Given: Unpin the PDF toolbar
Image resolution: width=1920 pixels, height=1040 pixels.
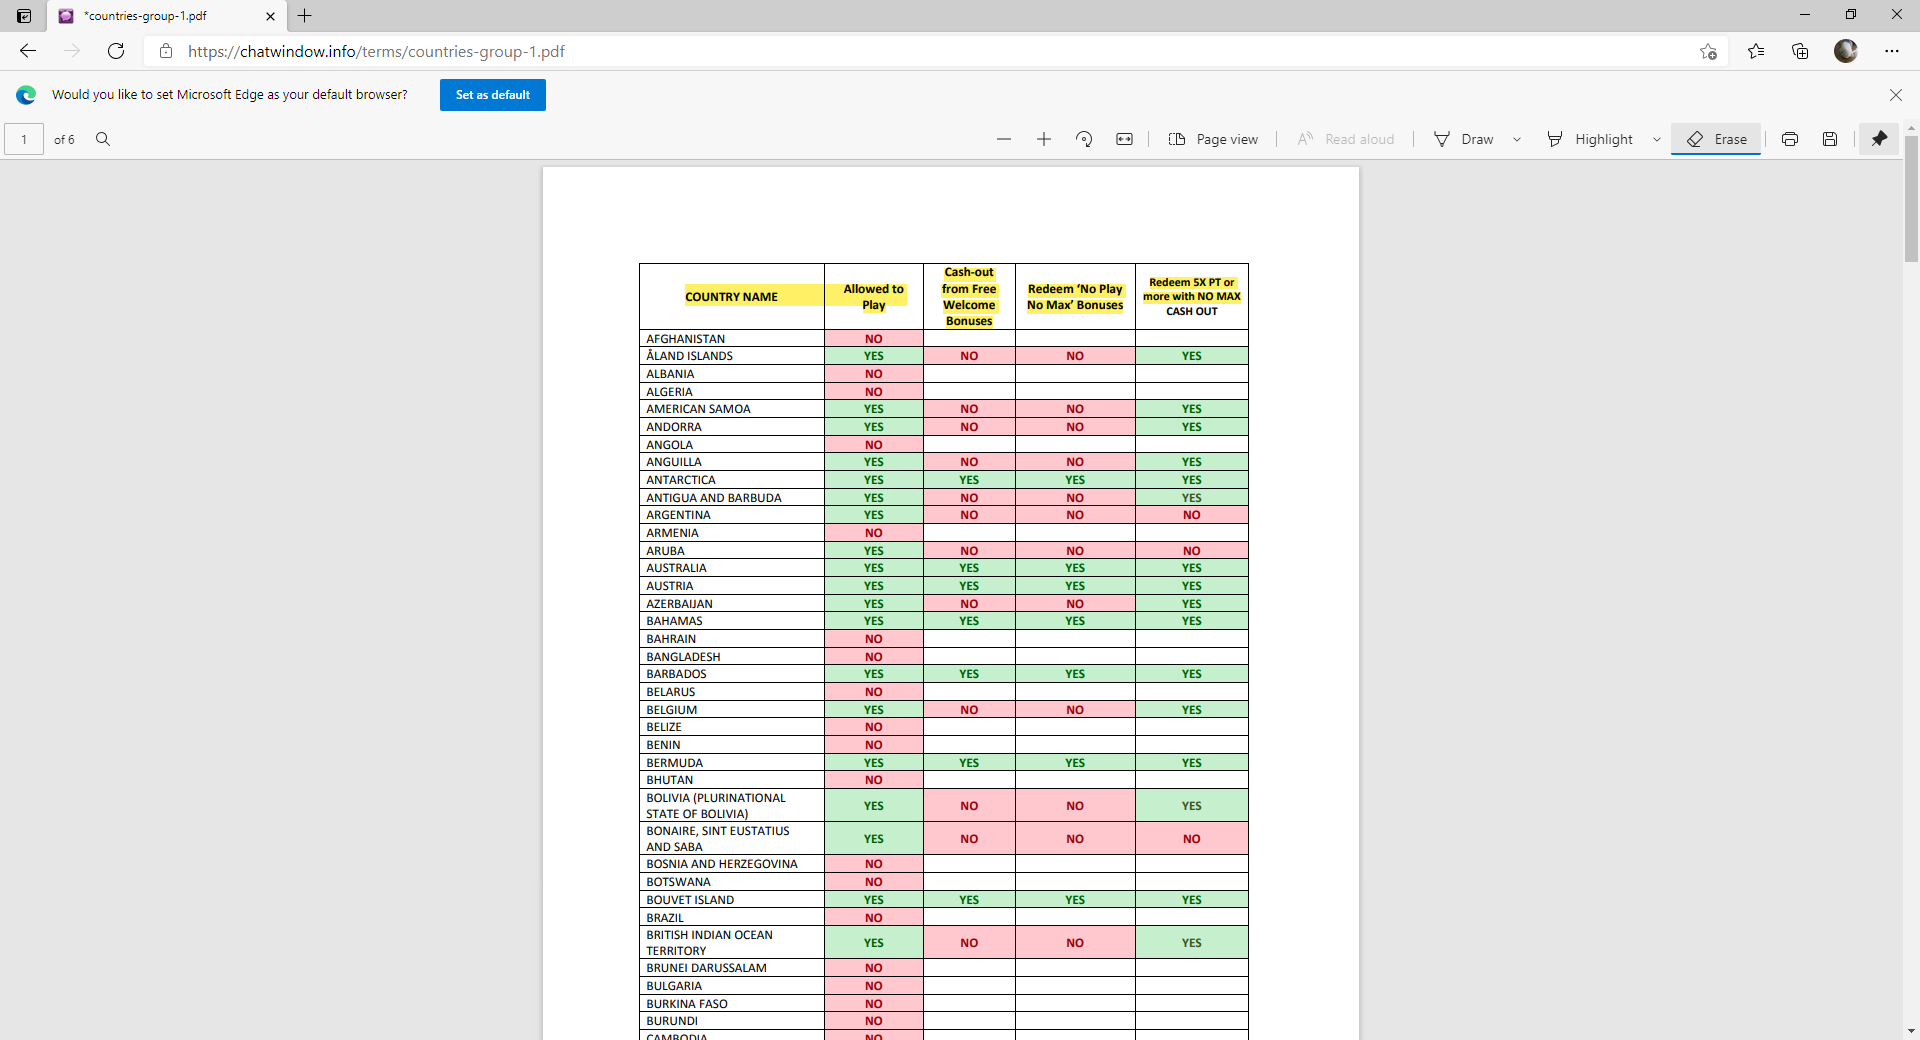Looking at the screenshot, I should 1880,139.
